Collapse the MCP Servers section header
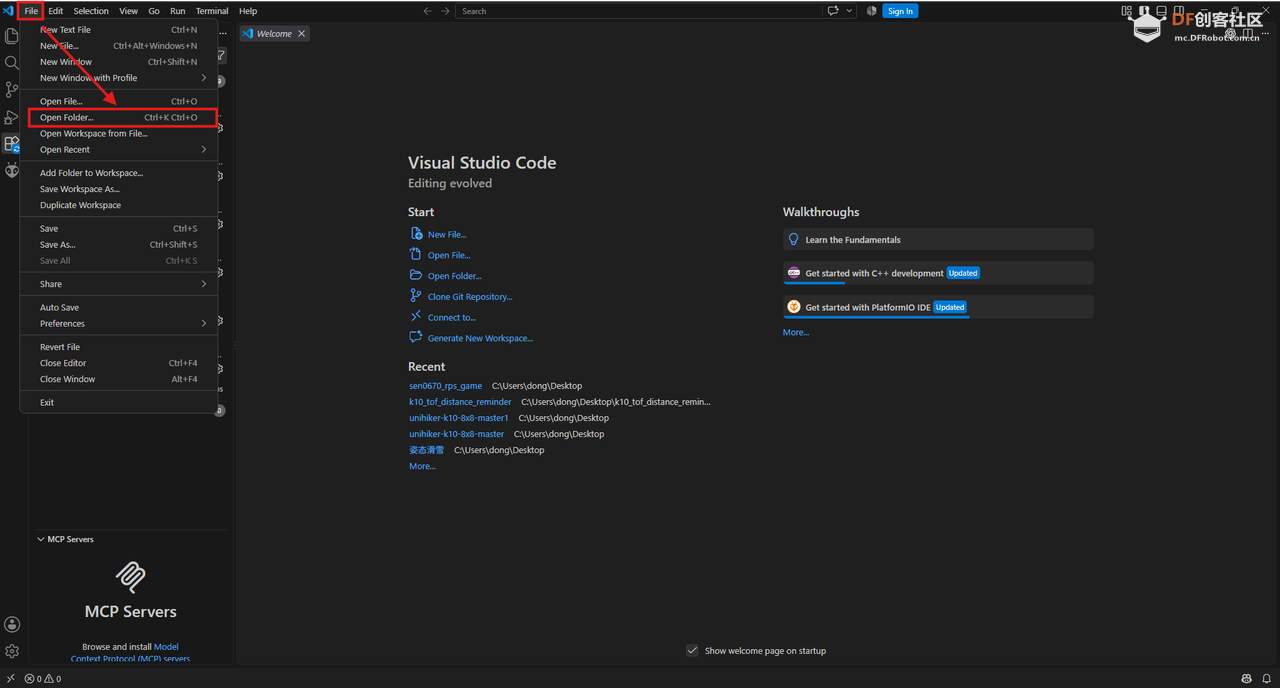Viewport: 1280px width, 688px height. point(131,539)
